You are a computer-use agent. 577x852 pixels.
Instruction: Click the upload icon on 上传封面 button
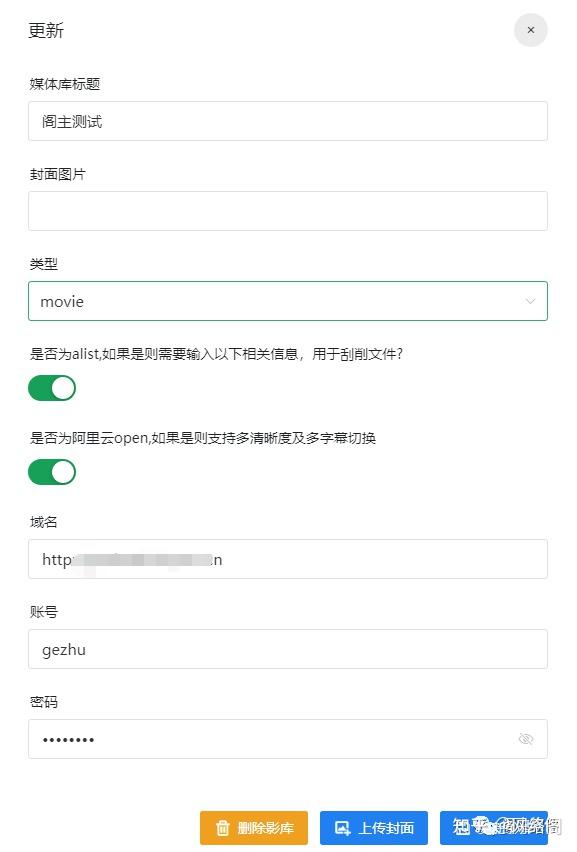click(x=343, y=828)
